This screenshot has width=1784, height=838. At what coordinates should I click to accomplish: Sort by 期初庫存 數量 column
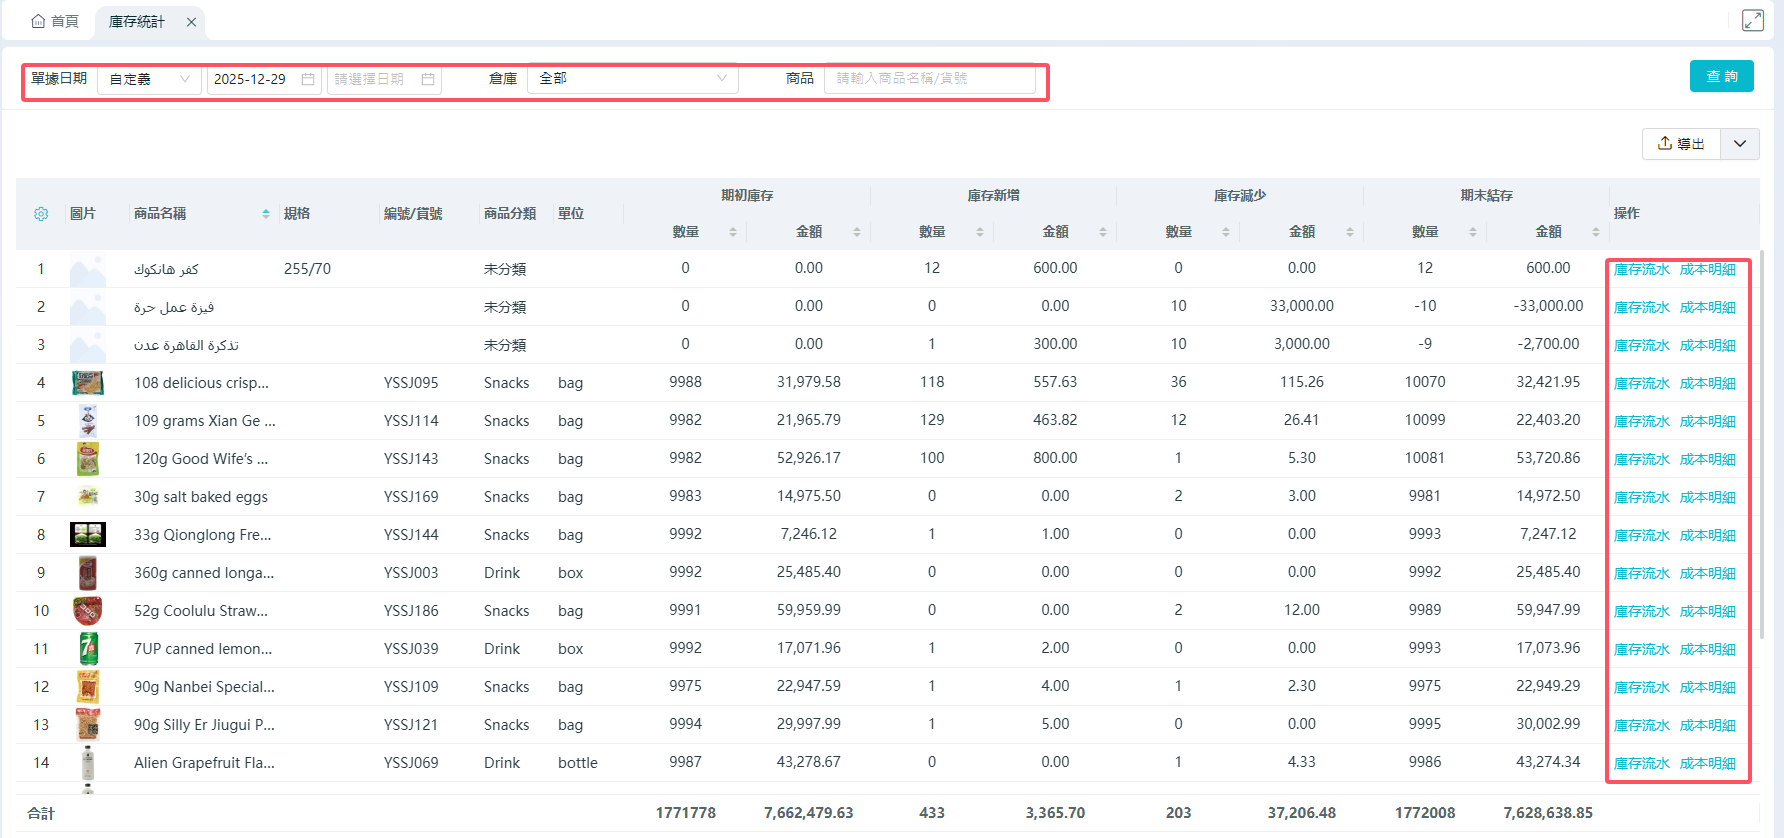coord(733,232)
